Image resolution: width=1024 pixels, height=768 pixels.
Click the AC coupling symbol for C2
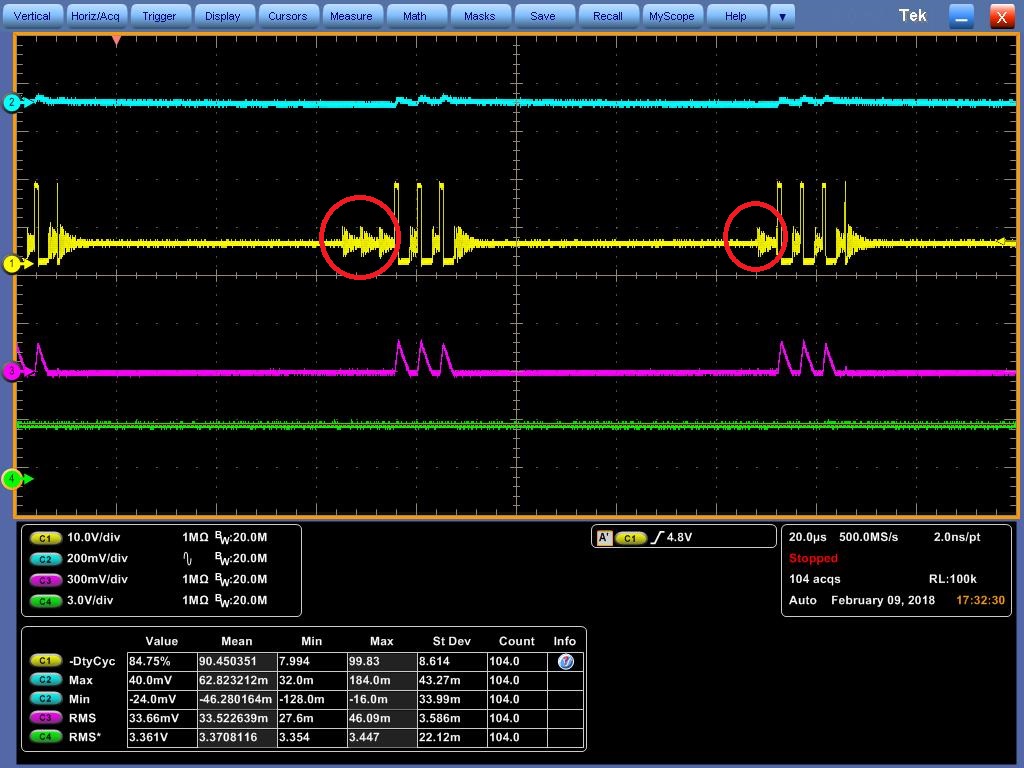tap(187, 559)
